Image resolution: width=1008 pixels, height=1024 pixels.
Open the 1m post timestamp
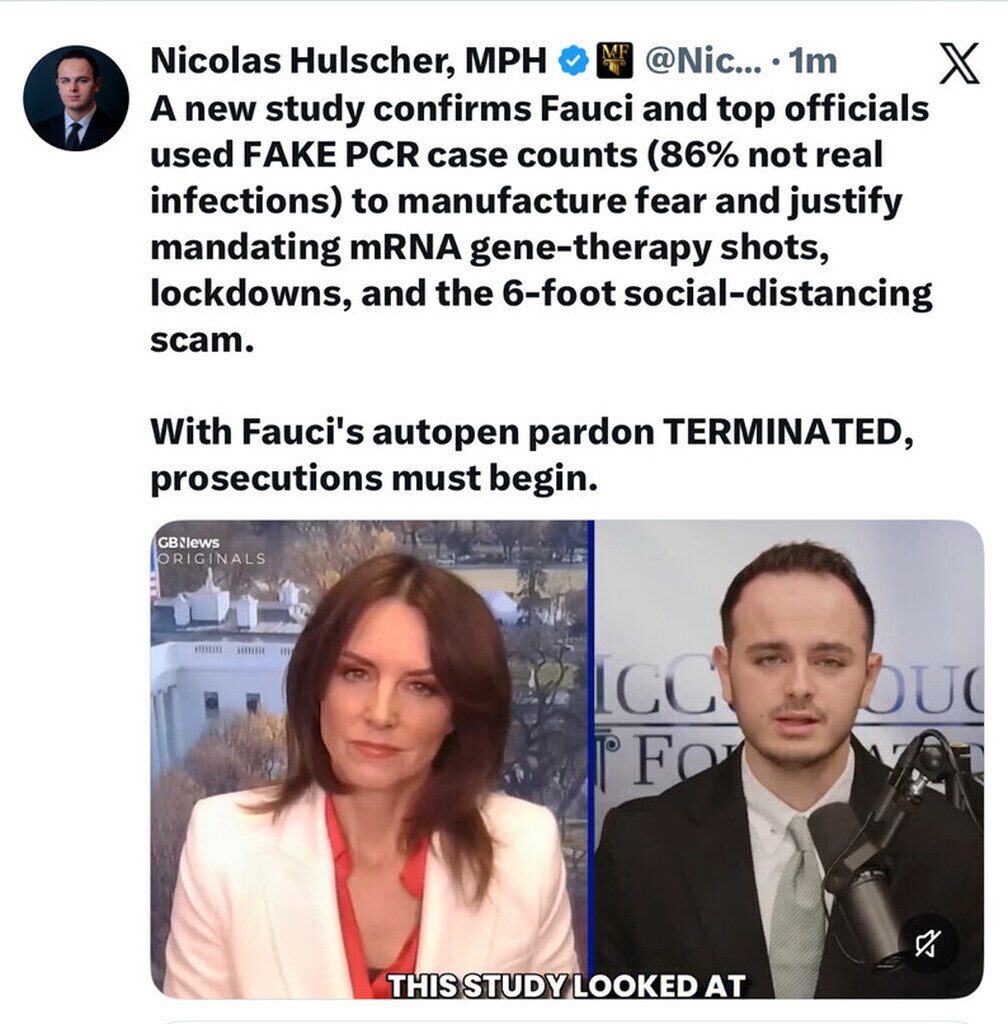(x=812, y=61)
